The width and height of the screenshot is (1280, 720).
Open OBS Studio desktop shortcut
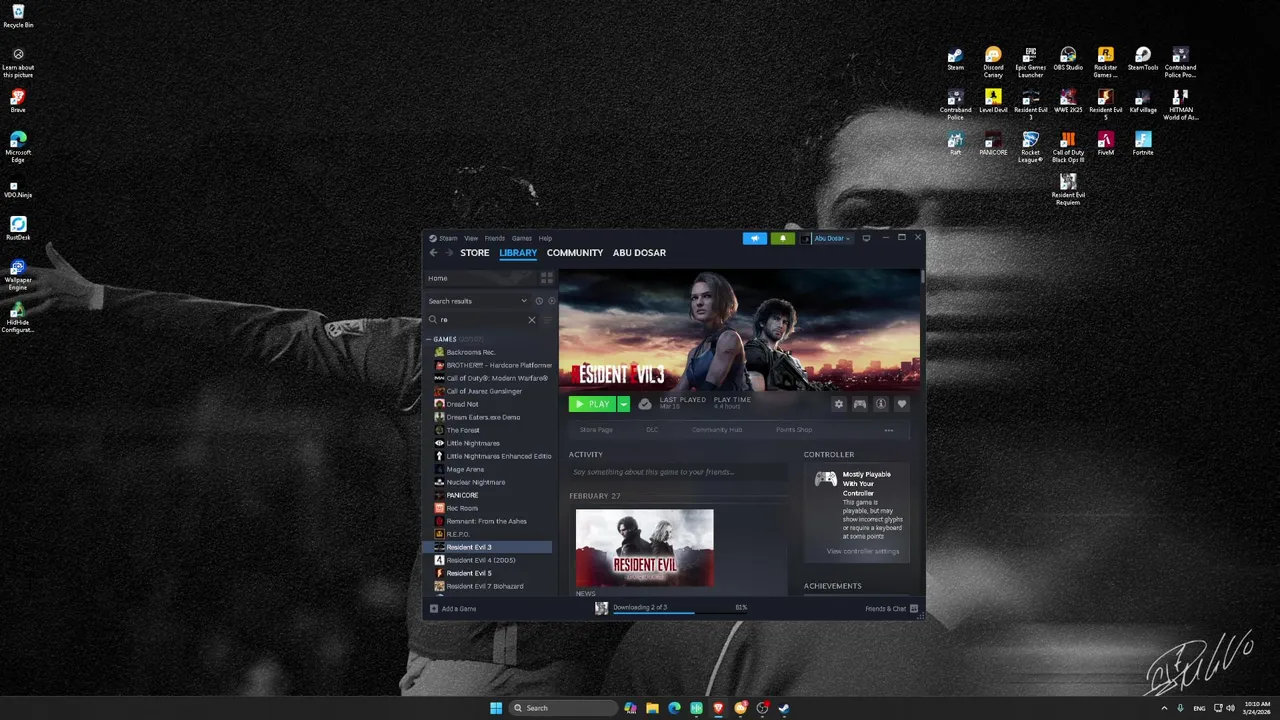tap(1068, 58)
